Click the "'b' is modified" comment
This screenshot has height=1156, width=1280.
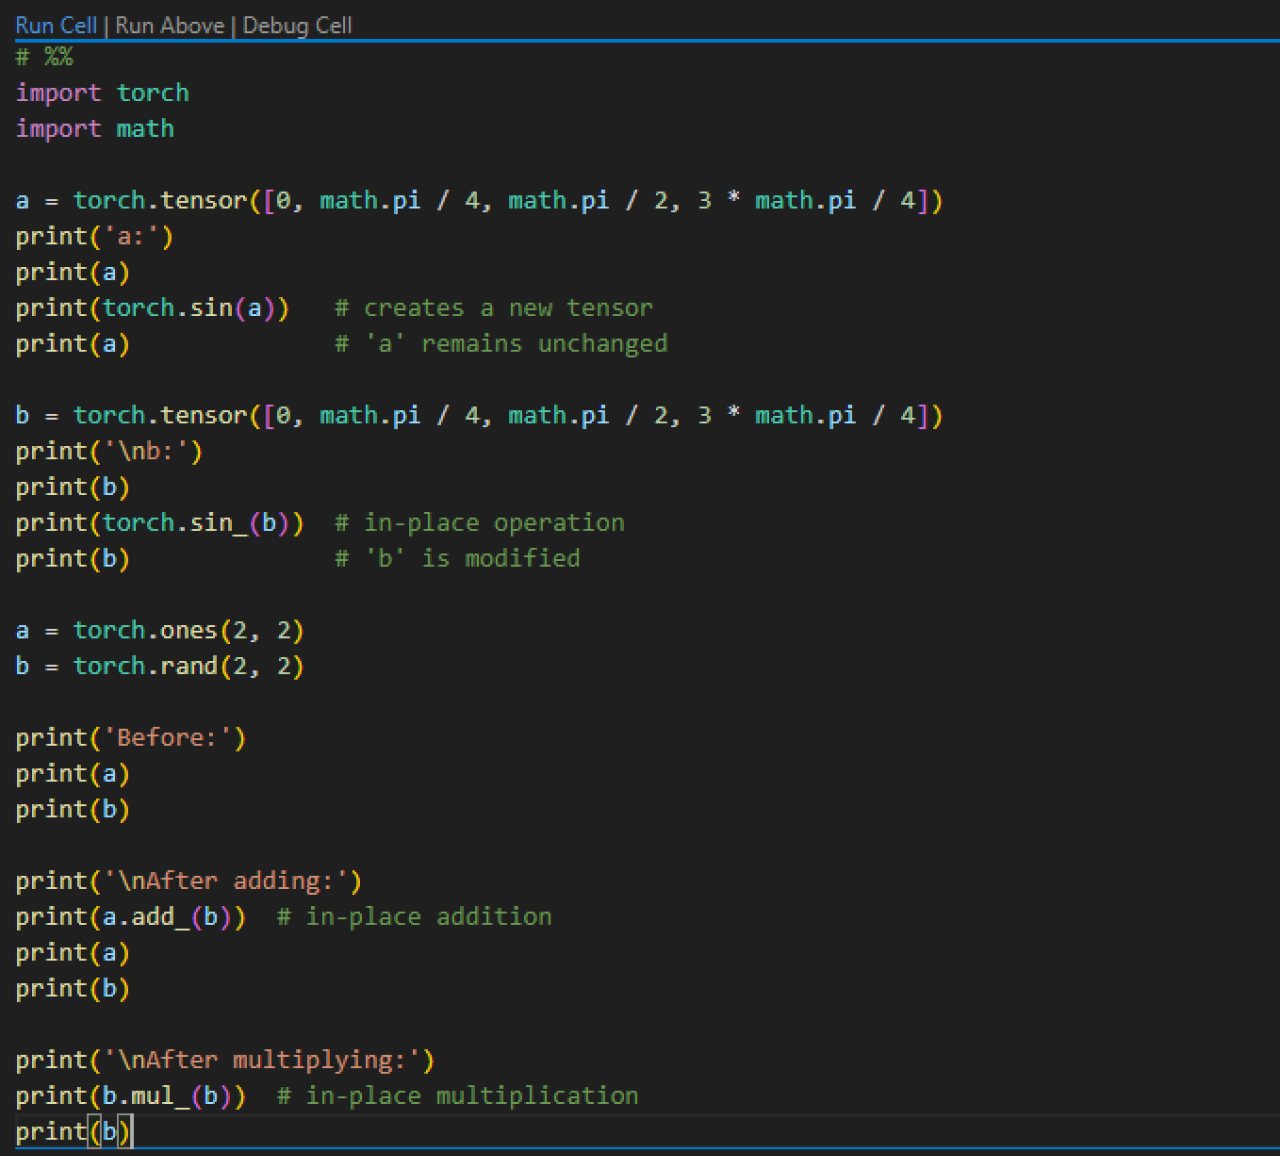click(457, 559)
